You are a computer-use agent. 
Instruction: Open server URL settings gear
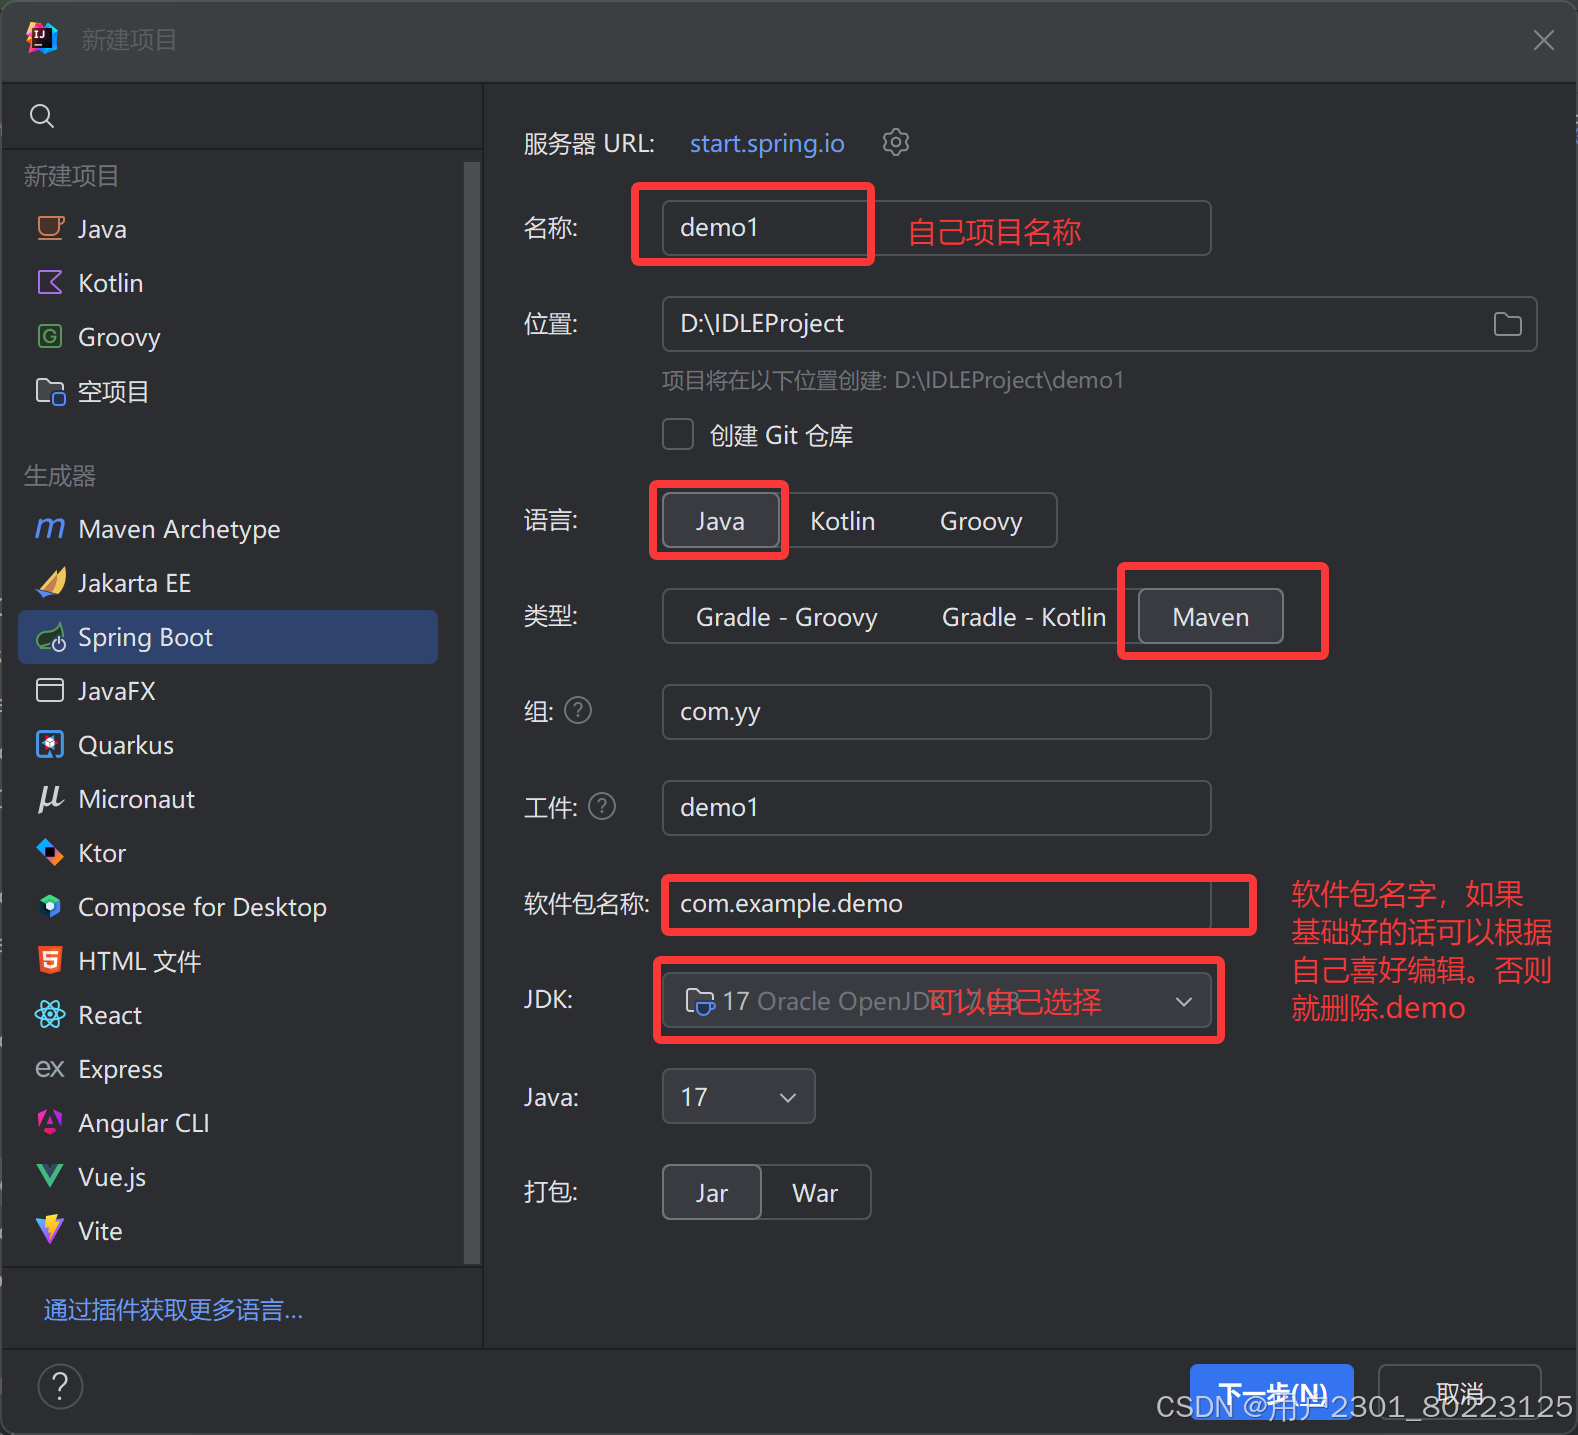click(896, 142)
